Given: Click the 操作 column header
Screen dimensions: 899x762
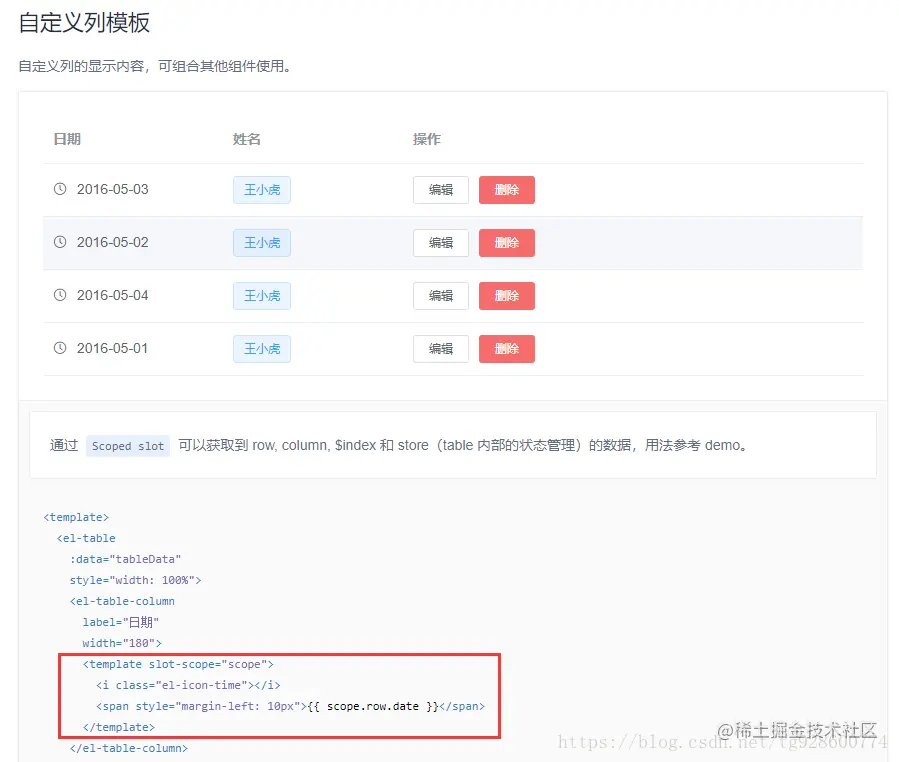Looking at the screenshot, I should pos(427,139).
